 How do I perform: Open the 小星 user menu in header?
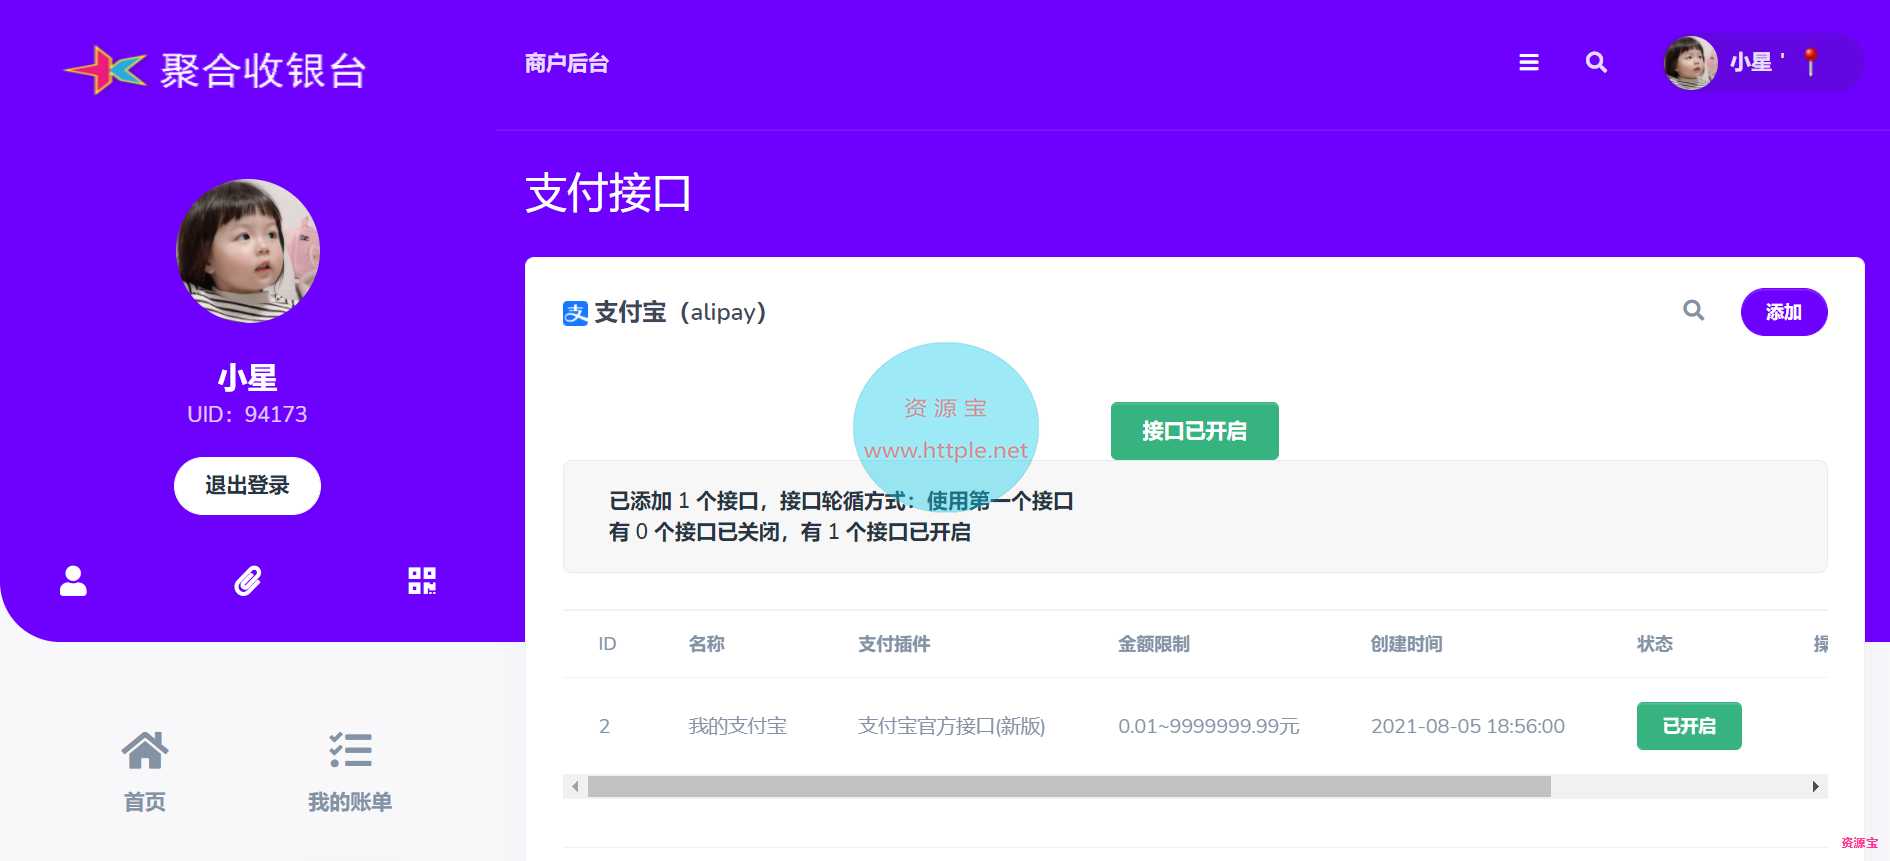coord(1762,62)
